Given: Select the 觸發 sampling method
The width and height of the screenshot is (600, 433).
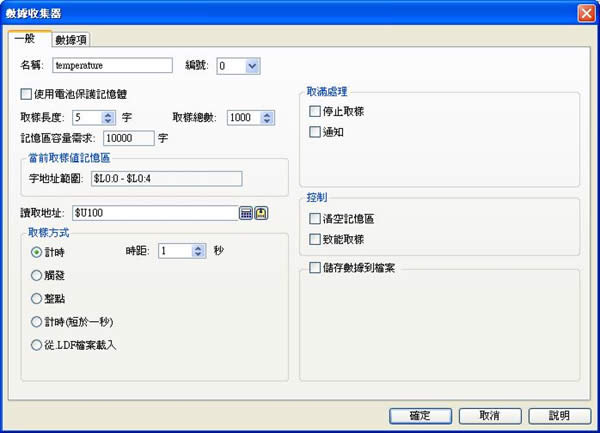Looking at the screenshot, I should coord(37,275).
